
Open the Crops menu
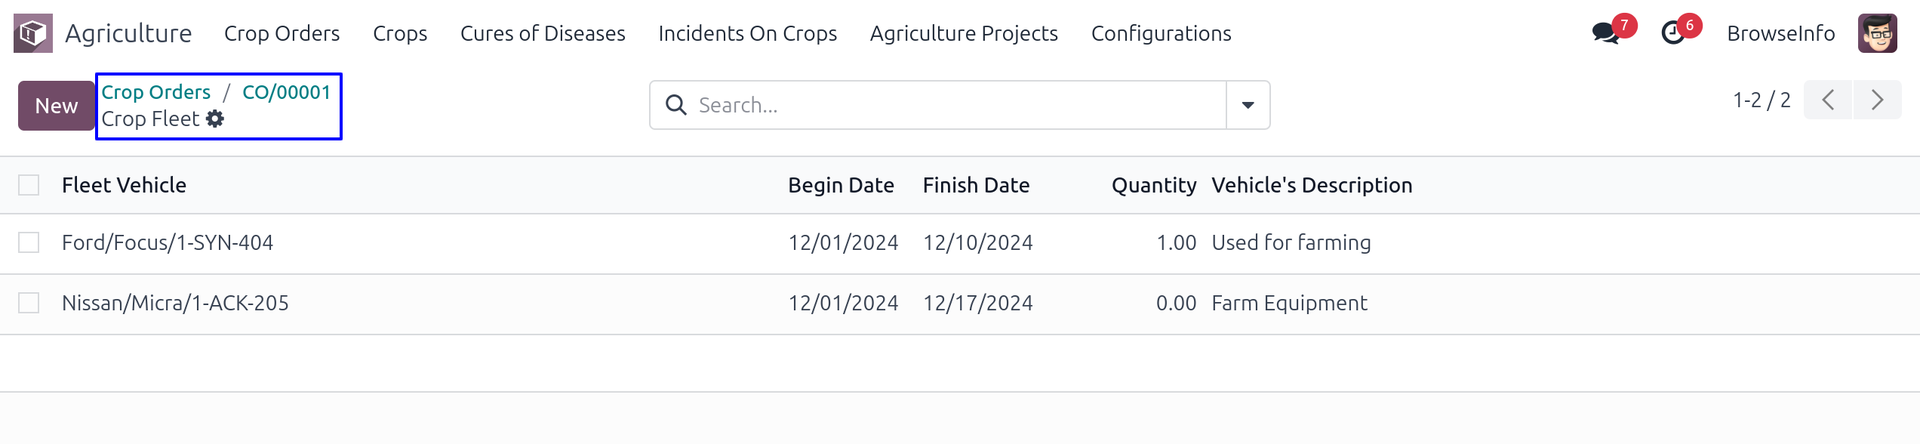pos(400,33)
